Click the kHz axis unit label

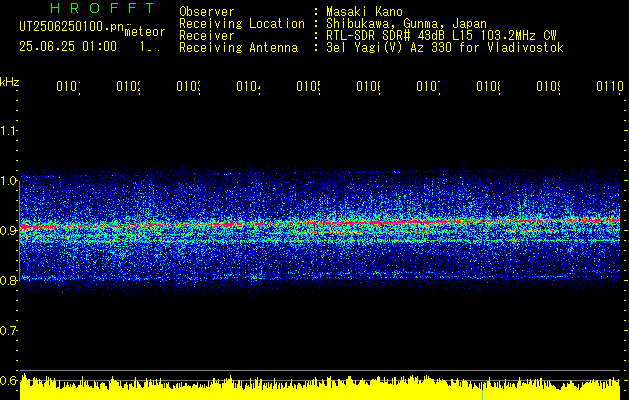coord(9,82)
